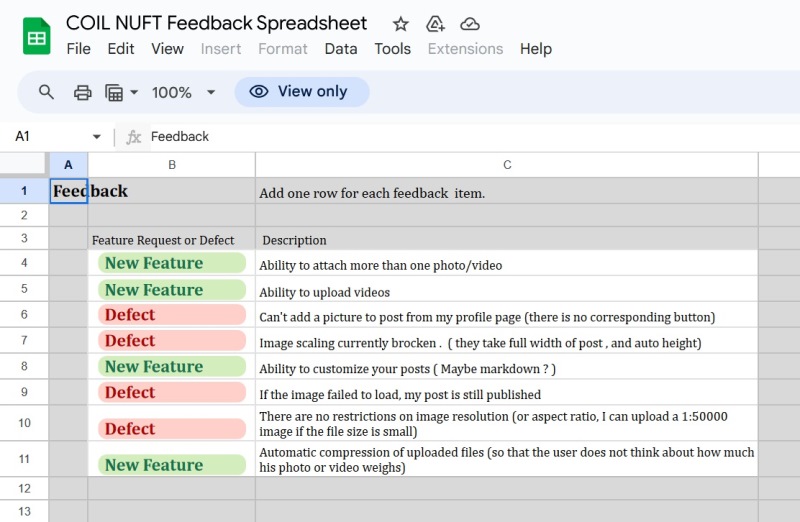Viewport: 800px width, 522px height.
Task: Click the search magnifier icon in toolbar
Action: 46,92
